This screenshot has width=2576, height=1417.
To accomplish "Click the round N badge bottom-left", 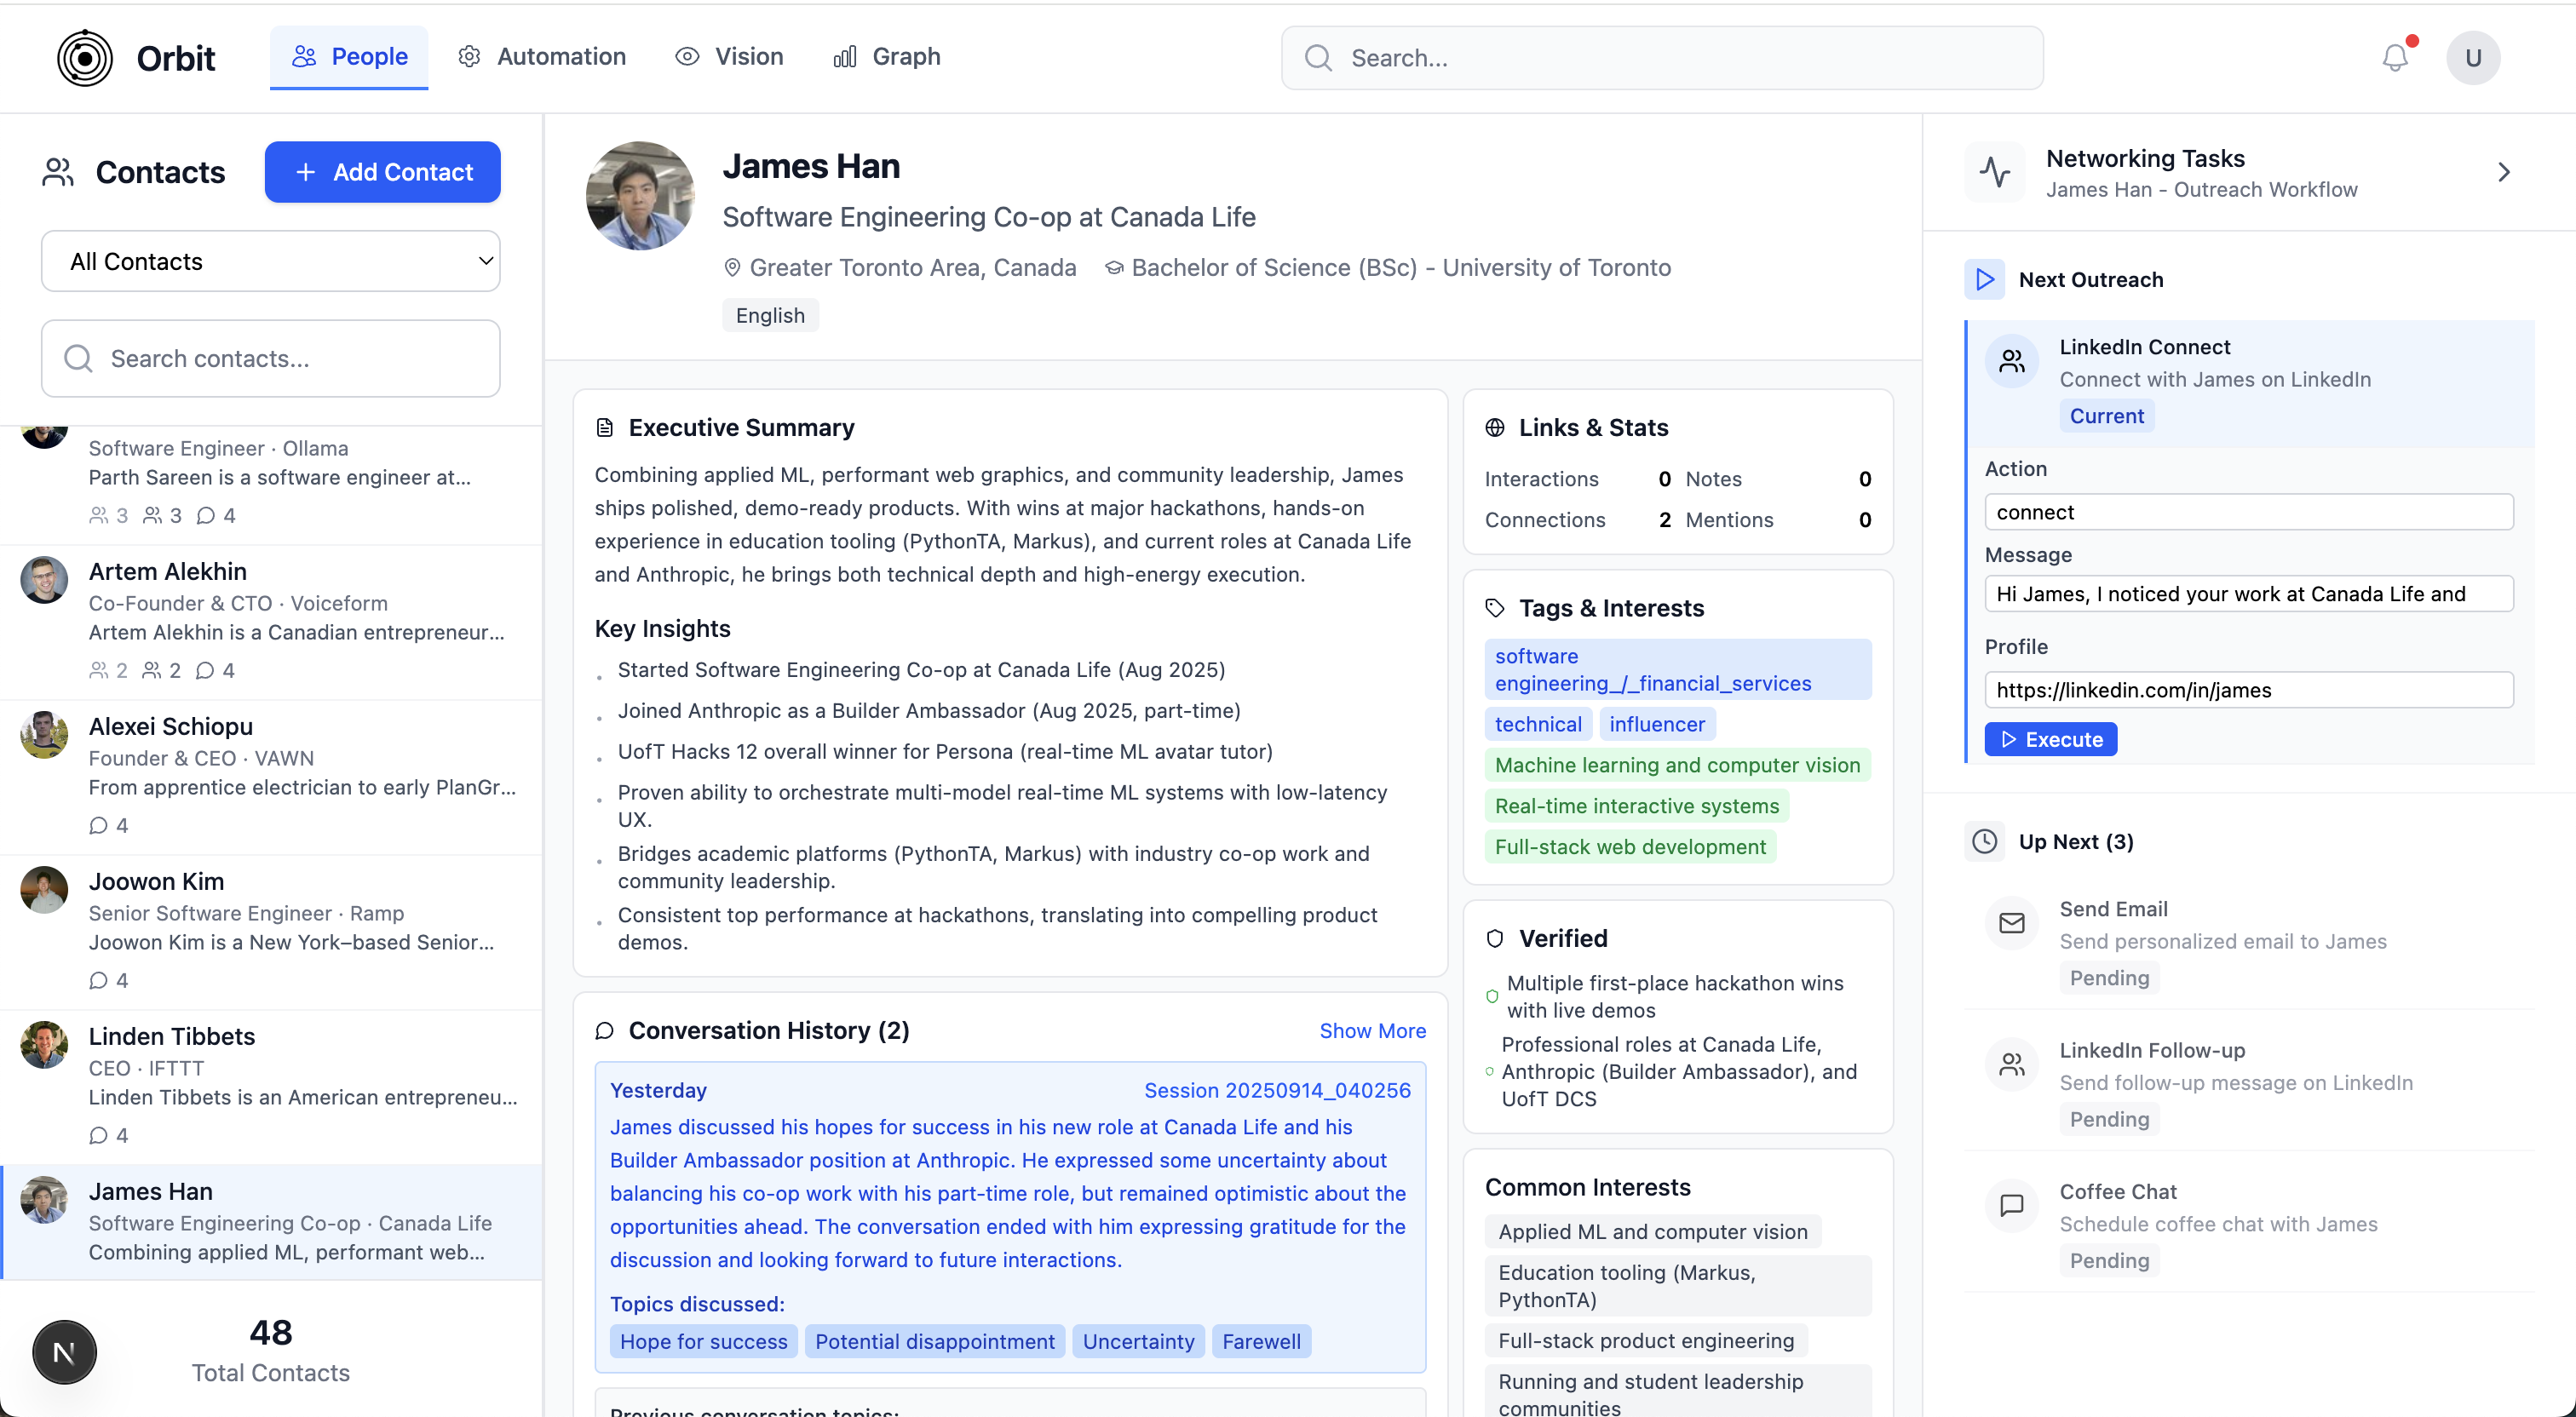I will [x=64, y=1353].
